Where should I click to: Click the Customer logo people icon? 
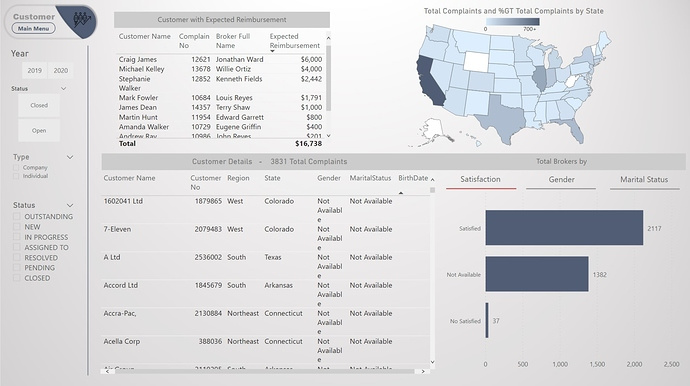pos(81,18)
